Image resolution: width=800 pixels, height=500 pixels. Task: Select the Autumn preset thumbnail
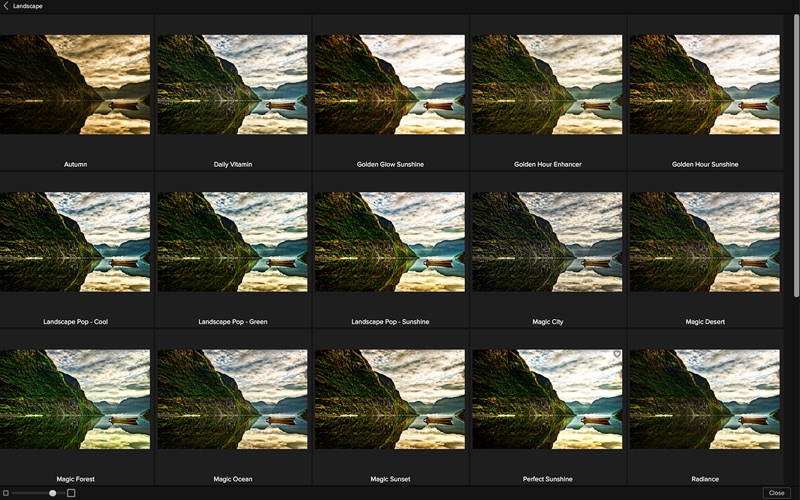75,84
